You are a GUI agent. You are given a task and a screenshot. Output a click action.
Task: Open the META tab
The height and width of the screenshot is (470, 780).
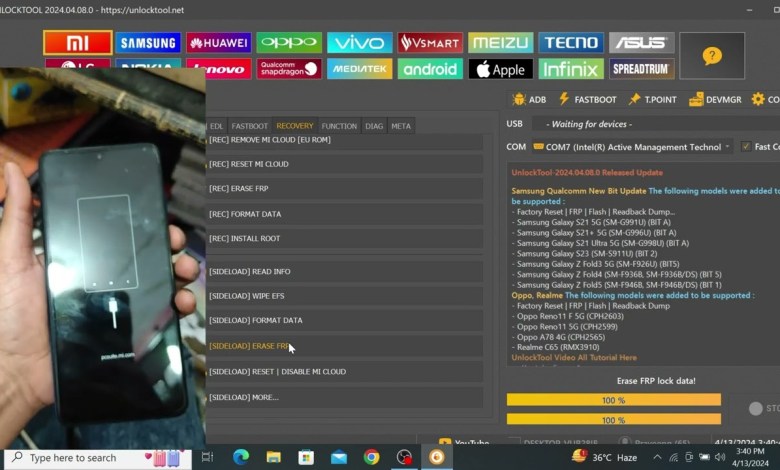point(401,126)
